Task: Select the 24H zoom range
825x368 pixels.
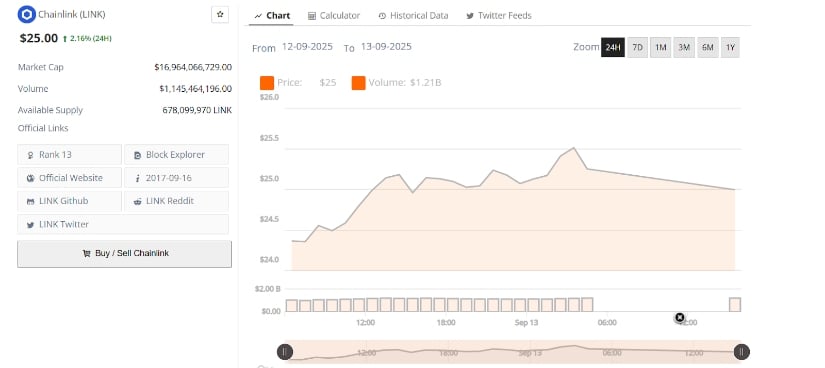Action: click(x=613, y=47)
